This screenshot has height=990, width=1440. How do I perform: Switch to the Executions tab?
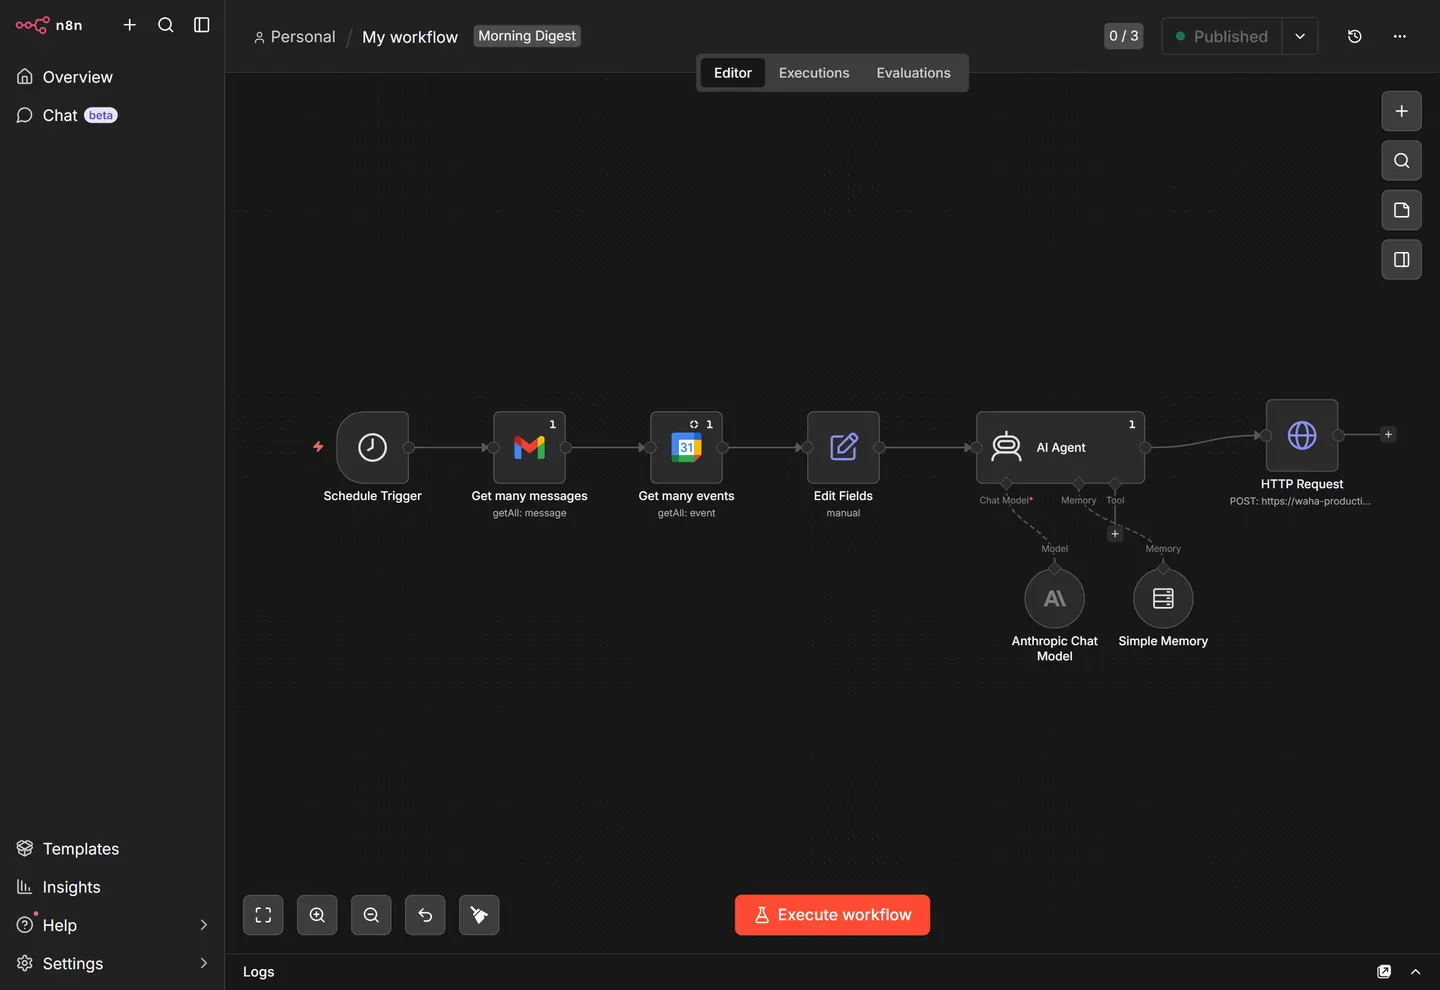(814, 73)
